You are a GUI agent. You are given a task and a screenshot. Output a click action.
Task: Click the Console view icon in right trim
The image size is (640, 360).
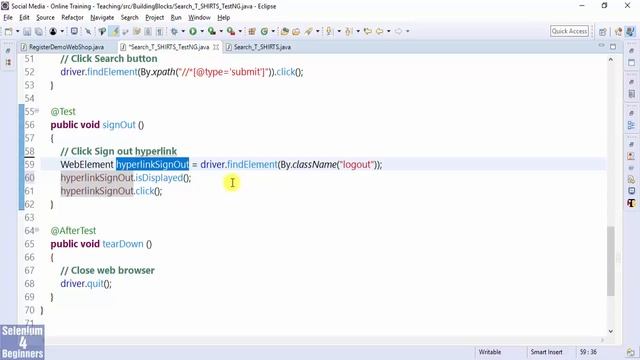pyautogui.click(x=631, y=191)
